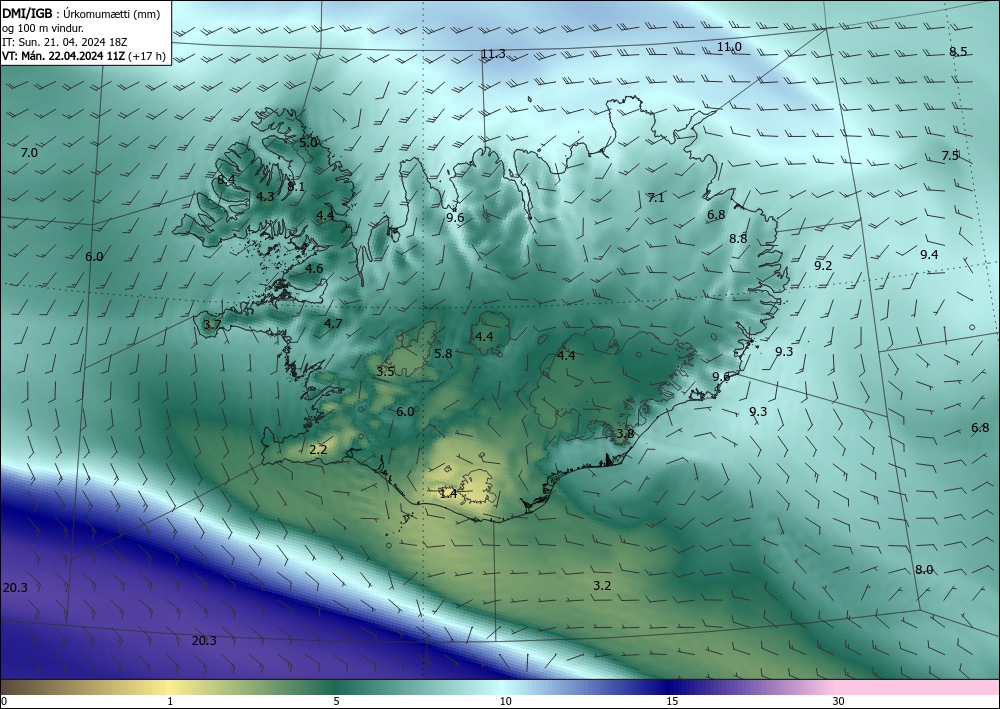1000x709 pixels.
Task: Pick the 8.4 value label
Action: pos(226,180)
